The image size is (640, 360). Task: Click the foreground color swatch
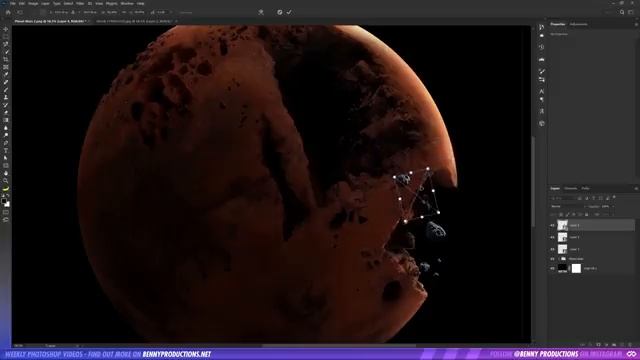4,201
